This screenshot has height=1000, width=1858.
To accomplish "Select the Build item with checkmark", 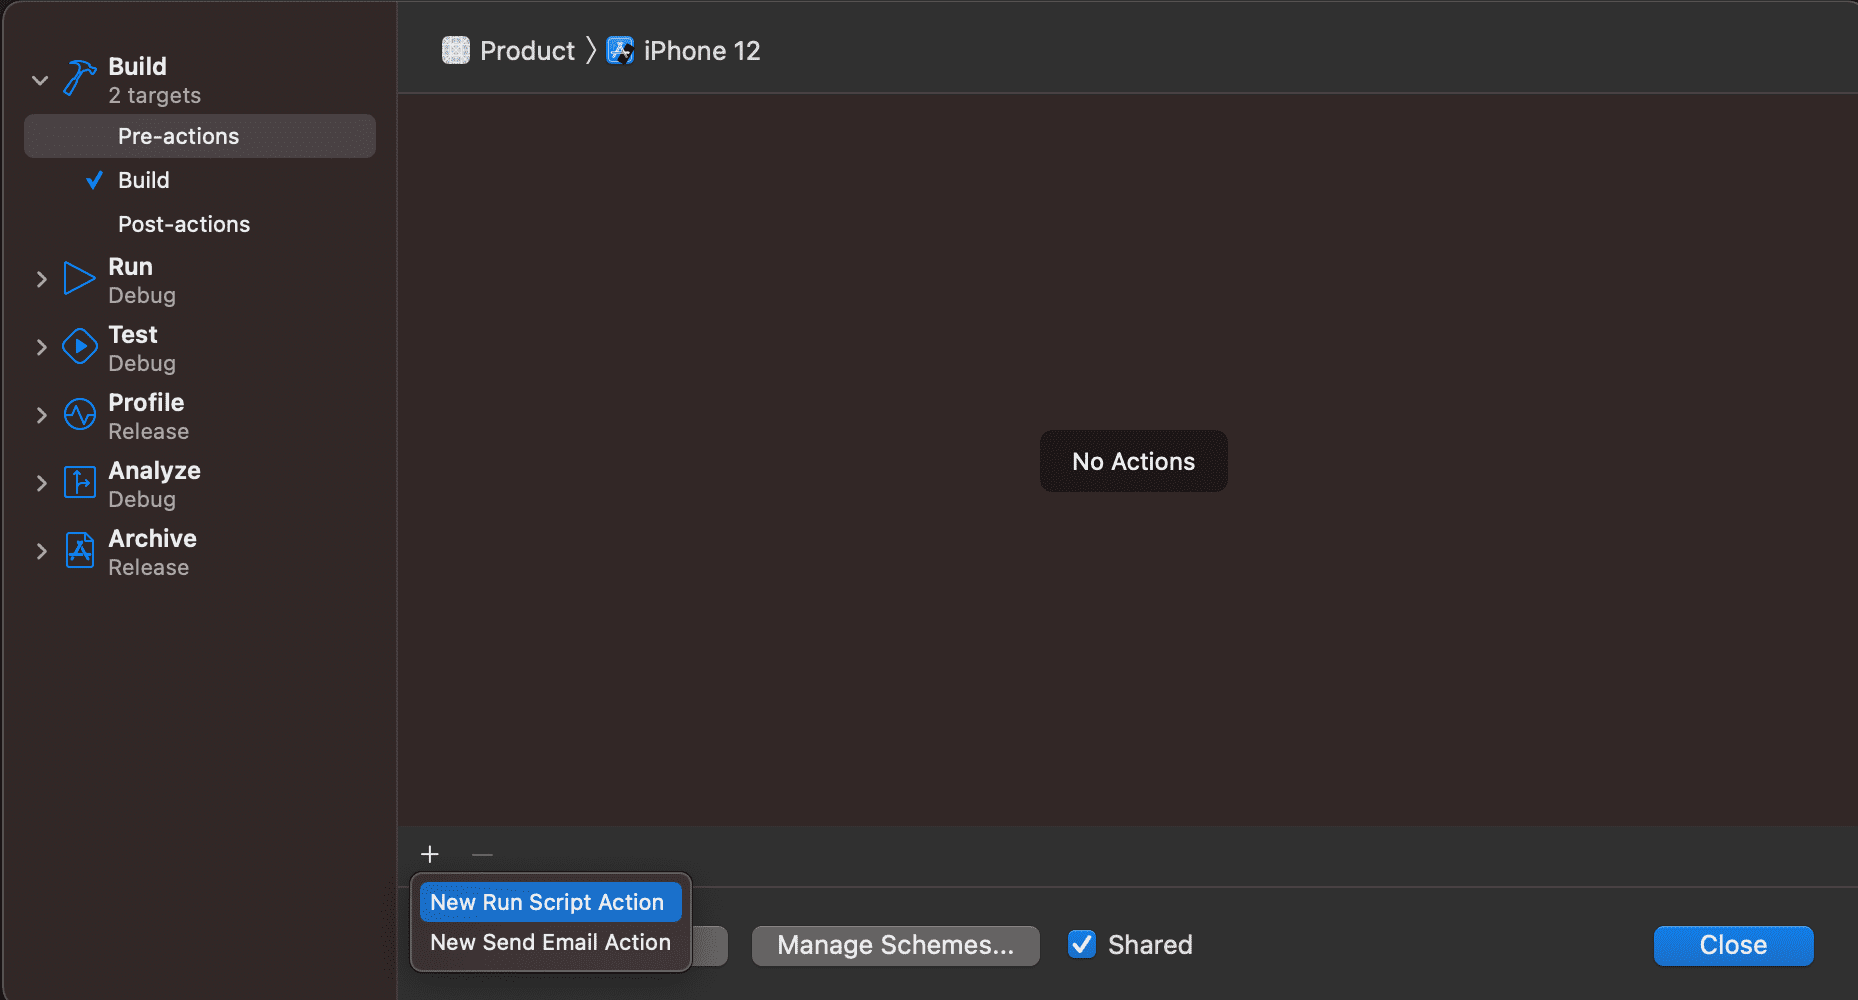I will pos(144,180).
